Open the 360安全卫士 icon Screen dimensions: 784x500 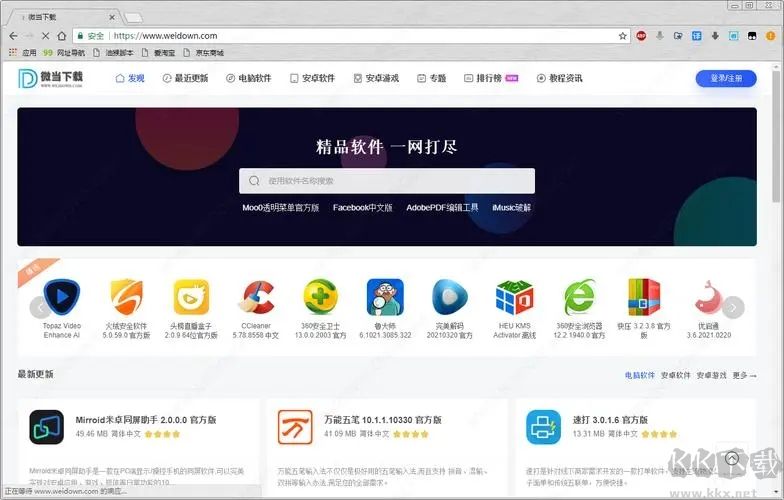(x=320, y=297)
